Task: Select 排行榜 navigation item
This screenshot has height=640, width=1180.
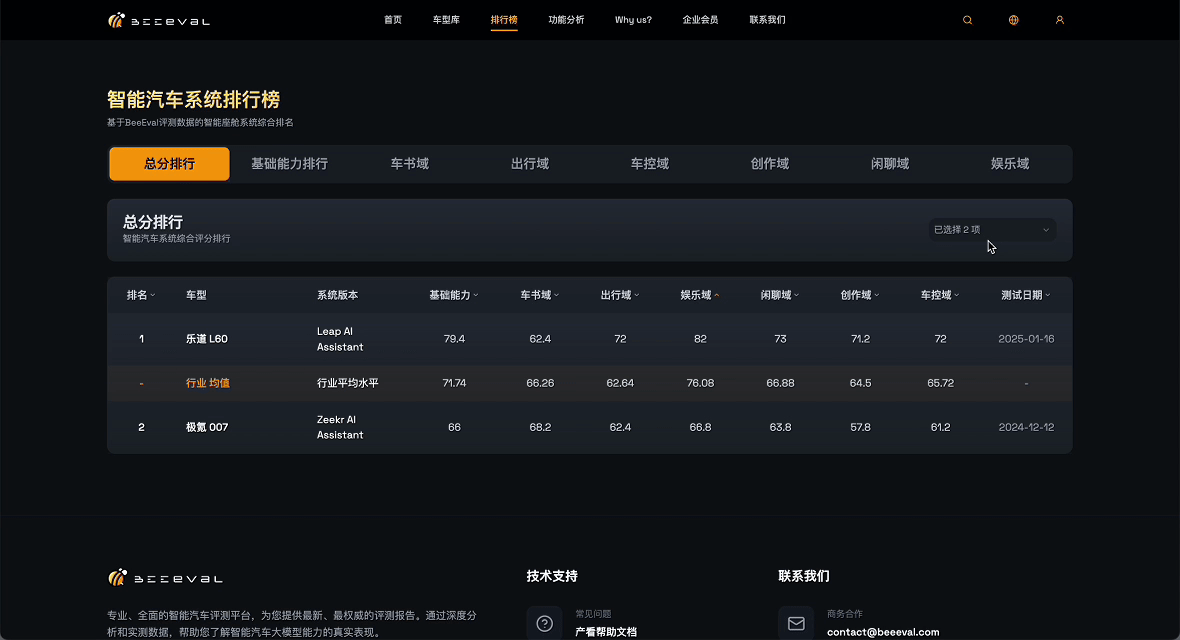Action: pos(504,20)
